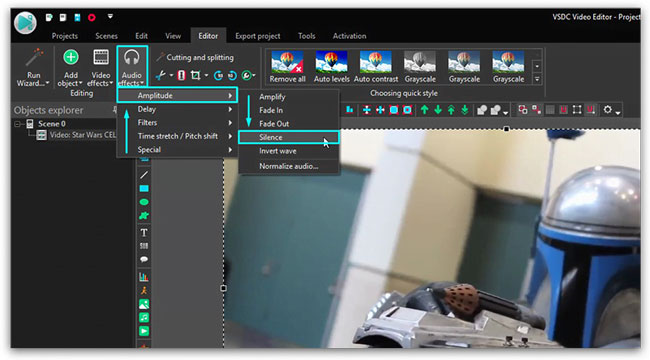Choose Fade In effect
This screenshot has height=360, width=650.
(x=289, y=110)
